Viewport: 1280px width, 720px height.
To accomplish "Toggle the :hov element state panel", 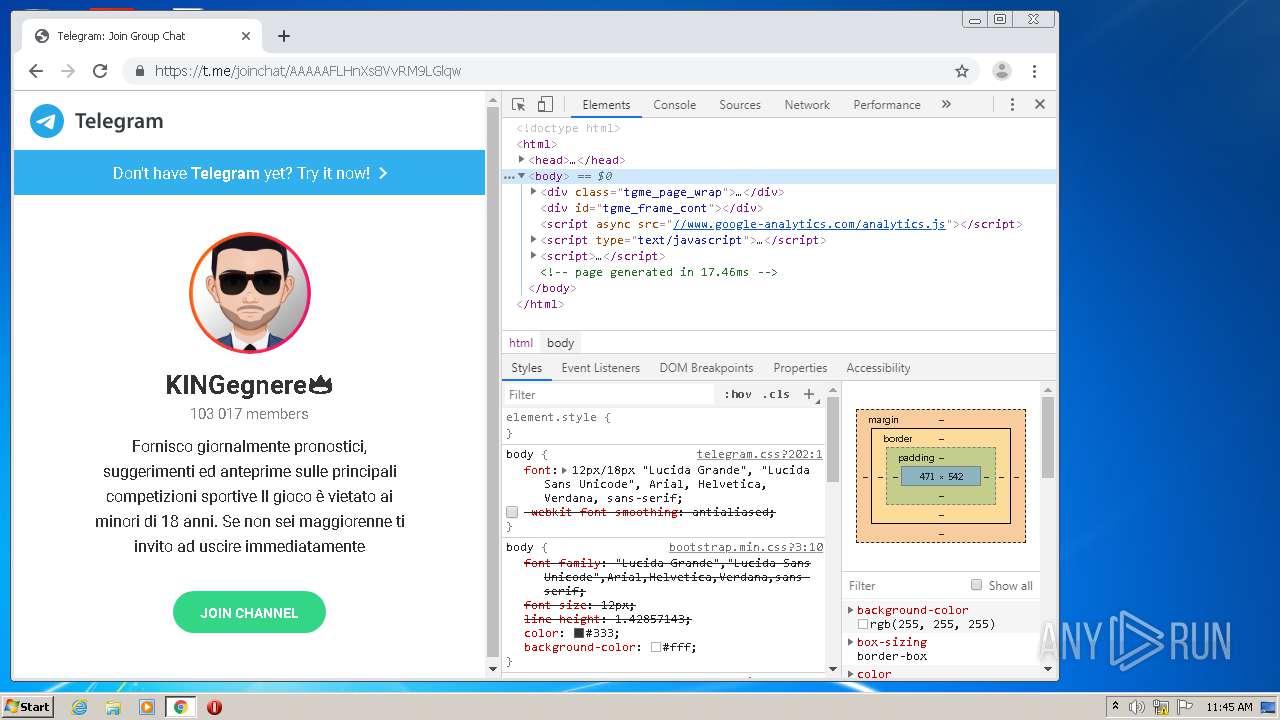I will (738, 394).
